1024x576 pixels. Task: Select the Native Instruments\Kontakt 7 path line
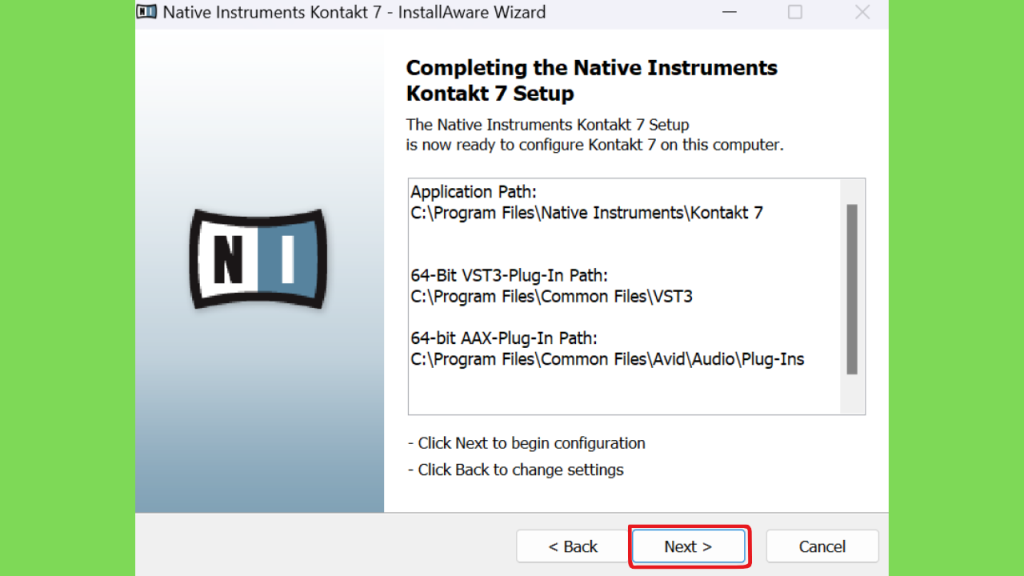587,213
